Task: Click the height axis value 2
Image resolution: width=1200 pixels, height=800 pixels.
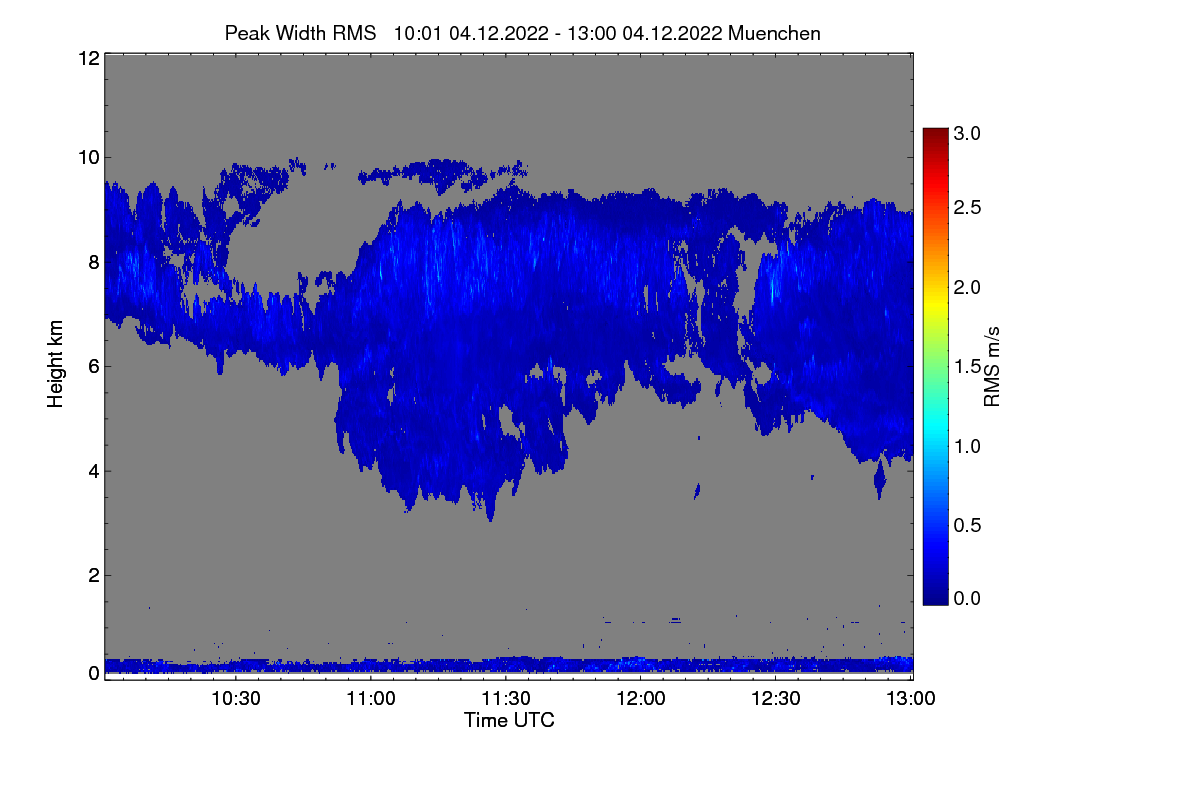Action: [x=94, y=575]
